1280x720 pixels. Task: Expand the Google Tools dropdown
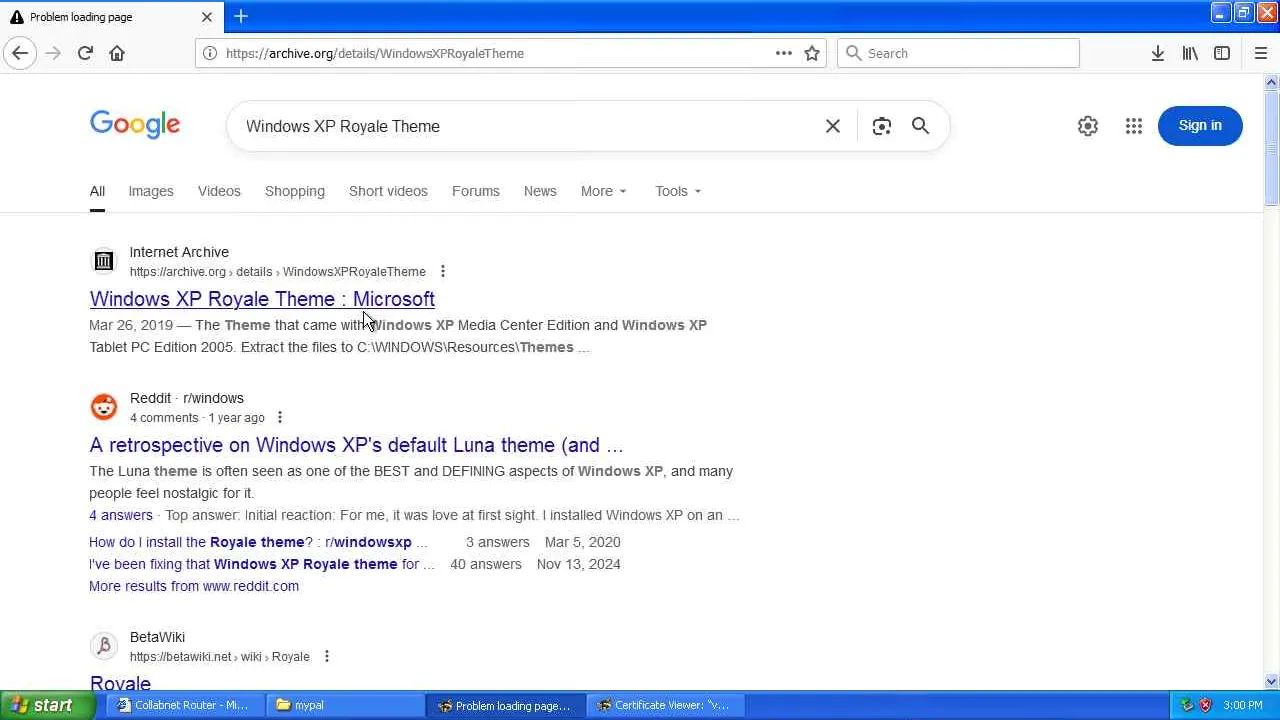(x=678, y=191)
